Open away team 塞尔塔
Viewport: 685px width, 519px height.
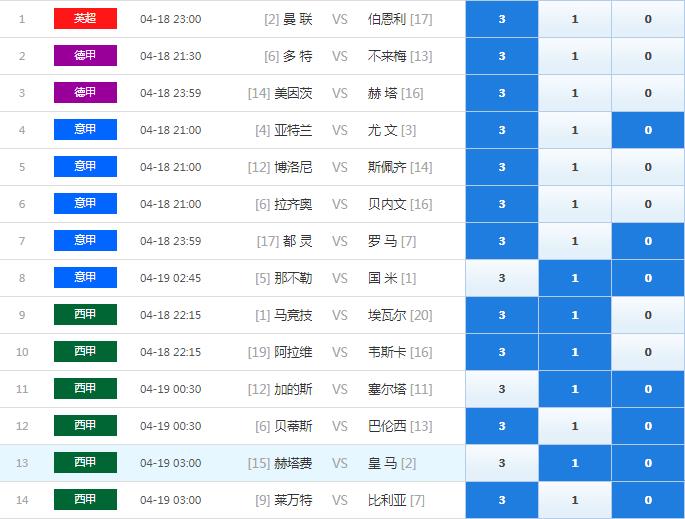387,389
